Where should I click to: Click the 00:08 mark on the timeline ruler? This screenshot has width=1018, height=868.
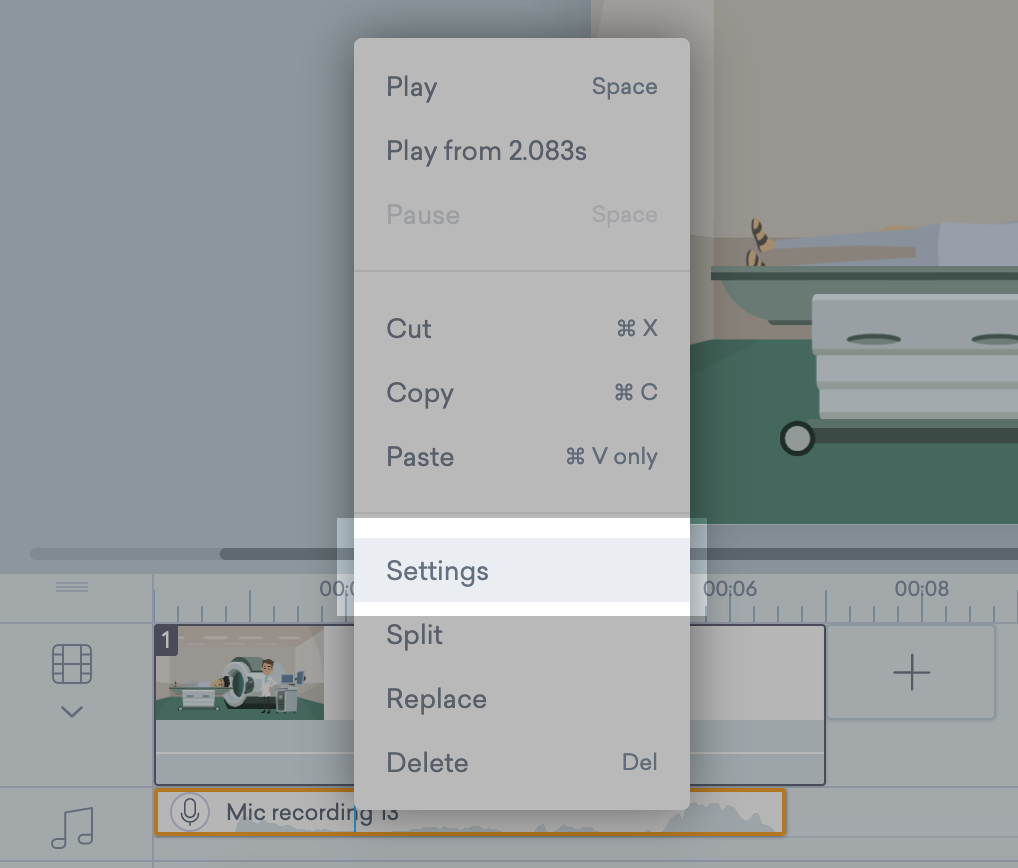(x=921, y=589)
